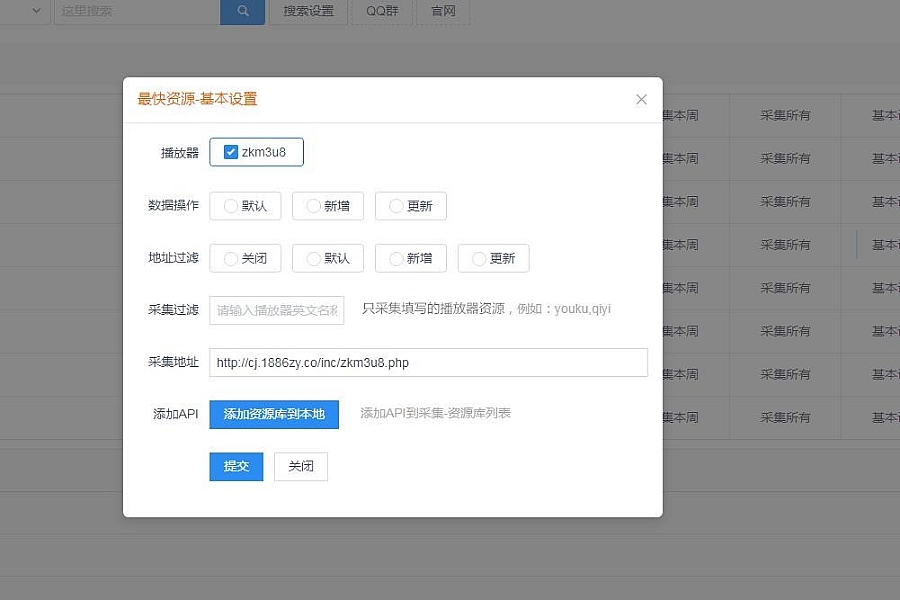The width and height of the screenshot is (900, 600).
Task: Open the QQ群 toolbar link
Action: point(382,11)
